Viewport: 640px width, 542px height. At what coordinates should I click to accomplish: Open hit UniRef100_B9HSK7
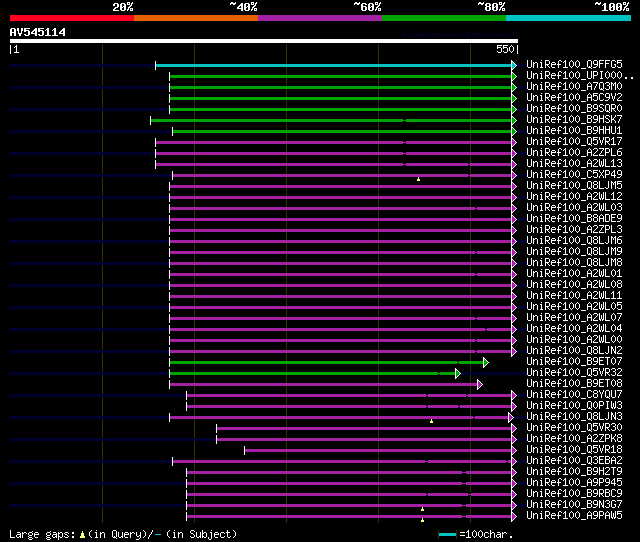pyautogui.click(x=574, y=120)
